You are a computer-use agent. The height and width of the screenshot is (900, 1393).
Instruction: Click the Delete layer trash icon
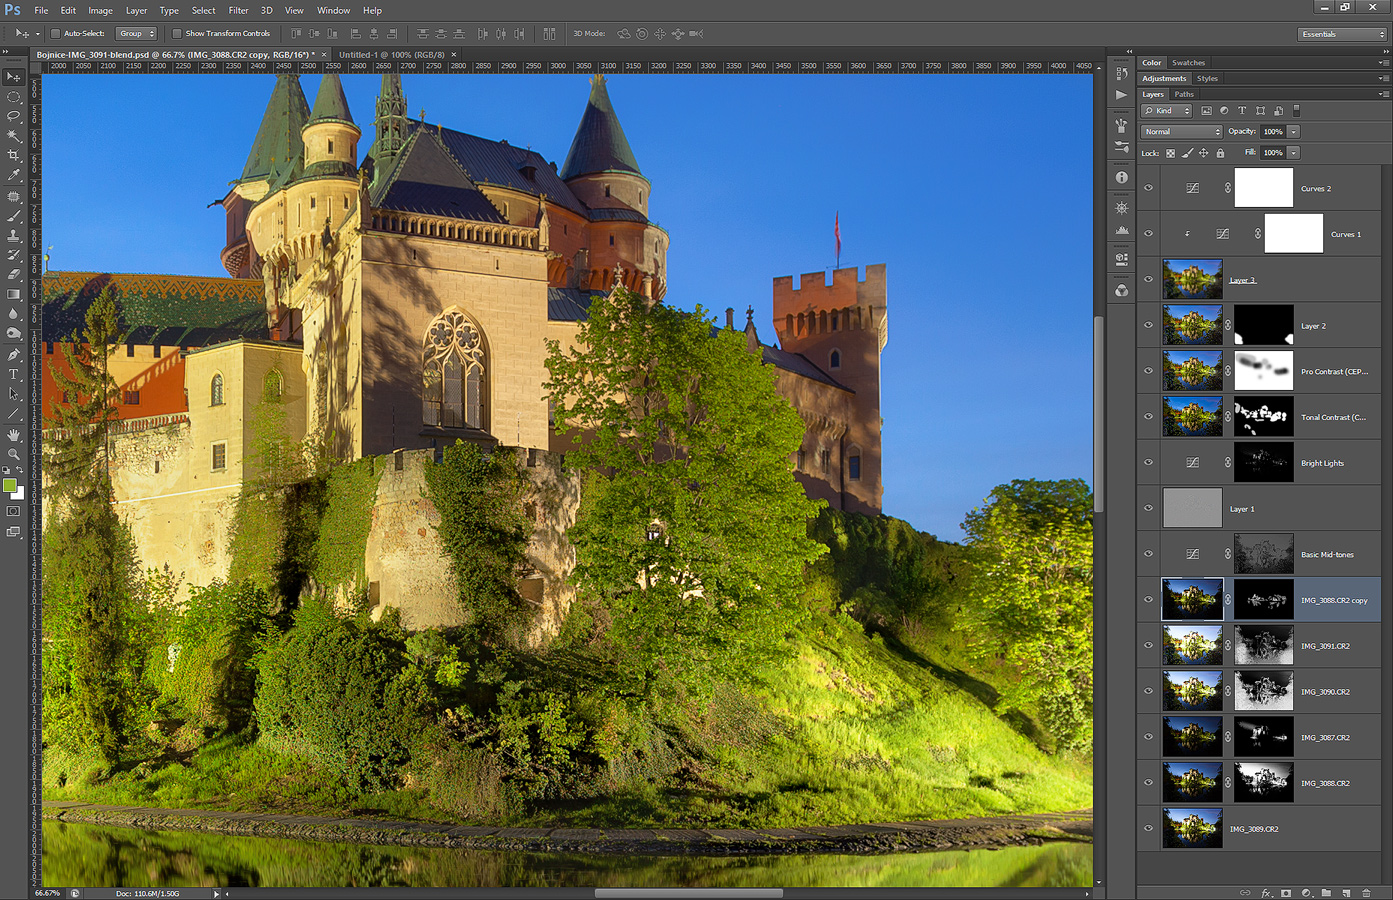(x=1366, y=893)
